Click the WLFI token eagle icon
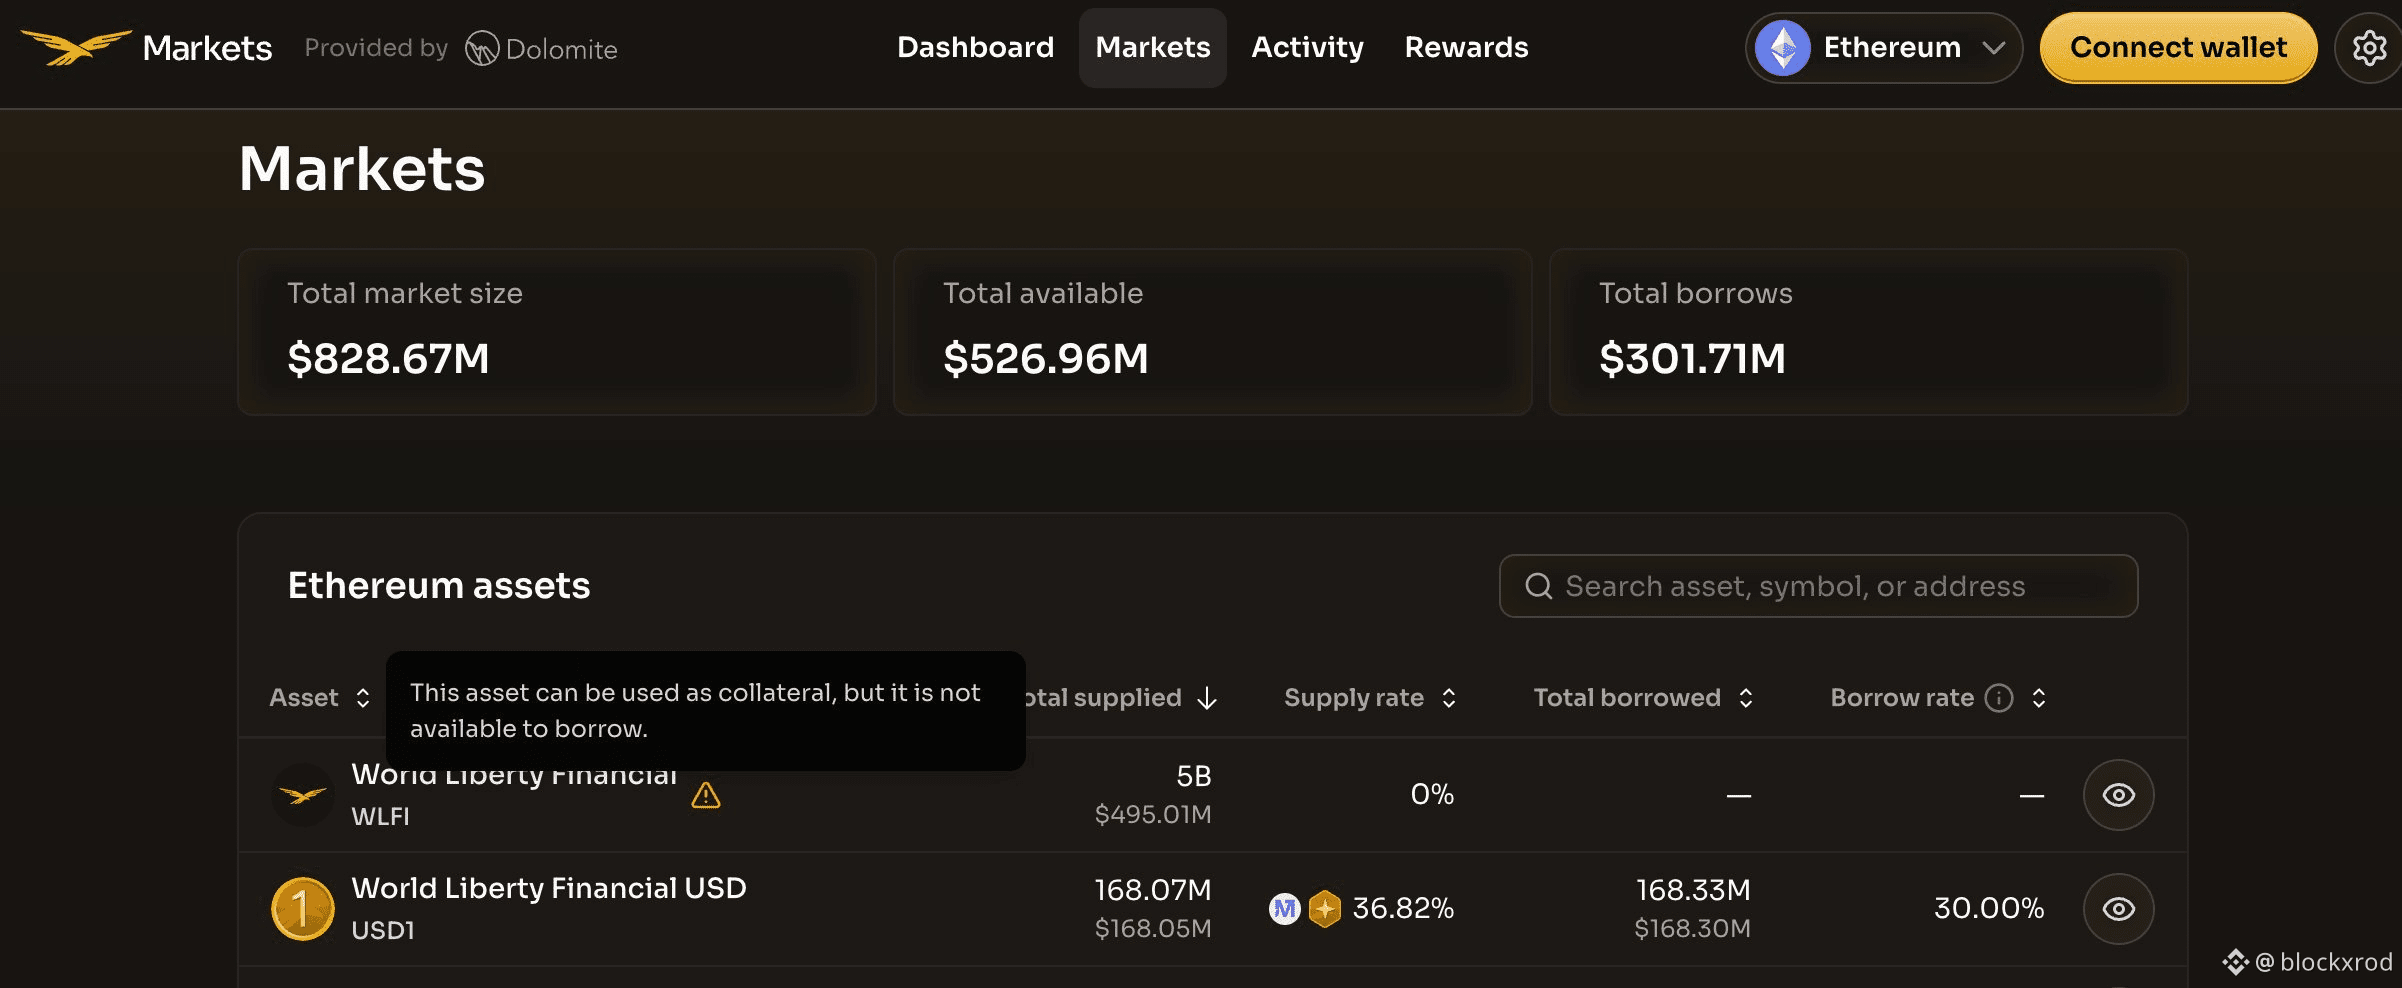The height and width of the screenshot is (988, 2402). [x=303, y=795]
